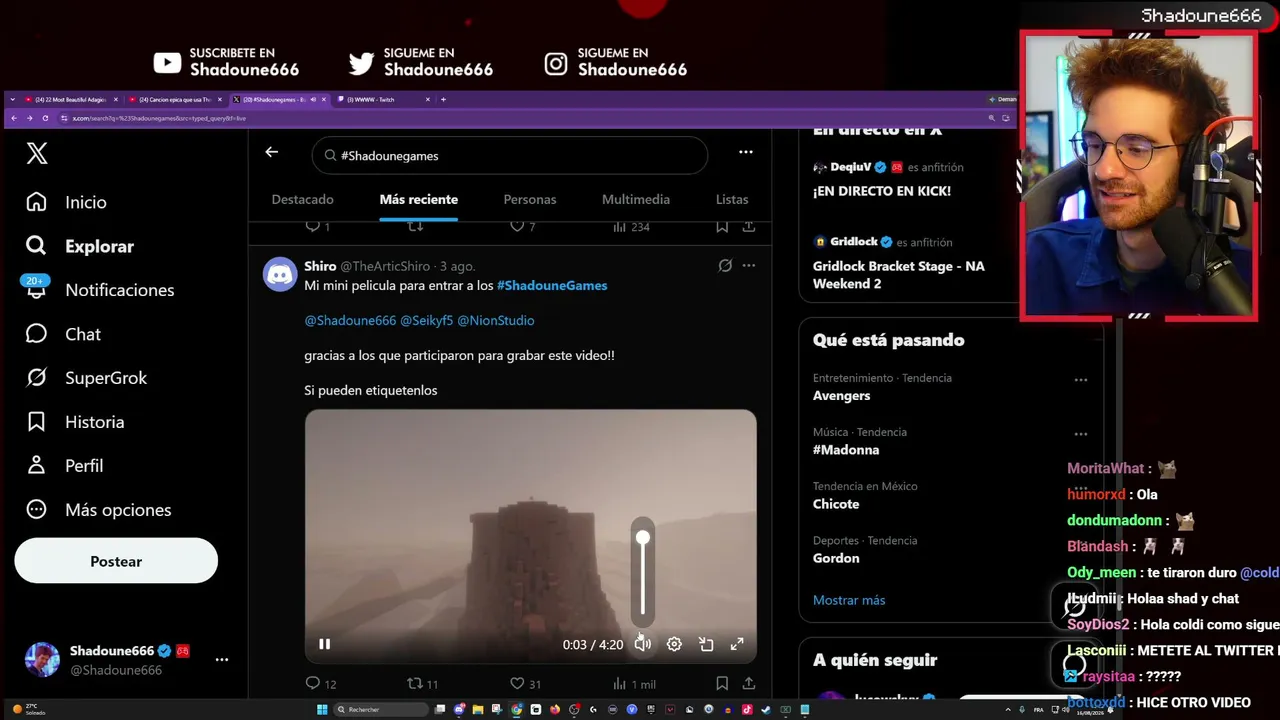Reload the page in the browser
Viewport: 1280px width, 720px height.
tap(45, 118)
